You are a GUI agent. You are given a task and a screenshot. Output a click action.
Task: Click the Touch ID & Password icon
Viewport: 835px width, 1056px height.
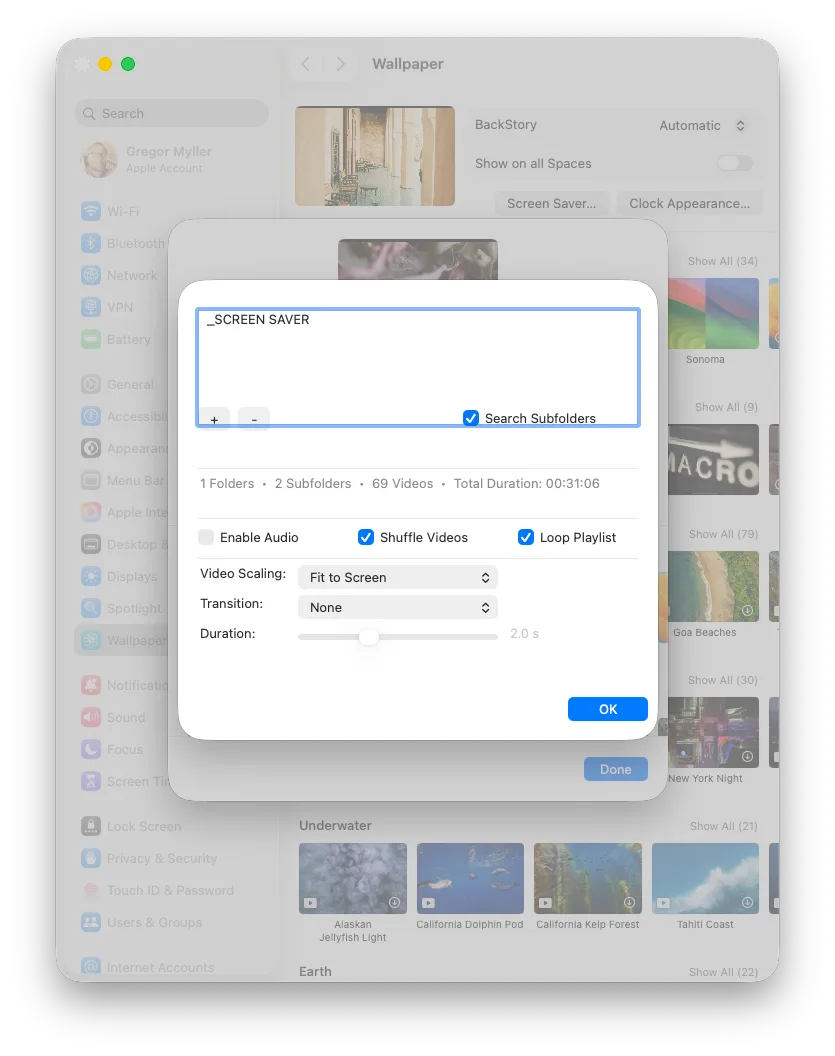tap(91, 890)
